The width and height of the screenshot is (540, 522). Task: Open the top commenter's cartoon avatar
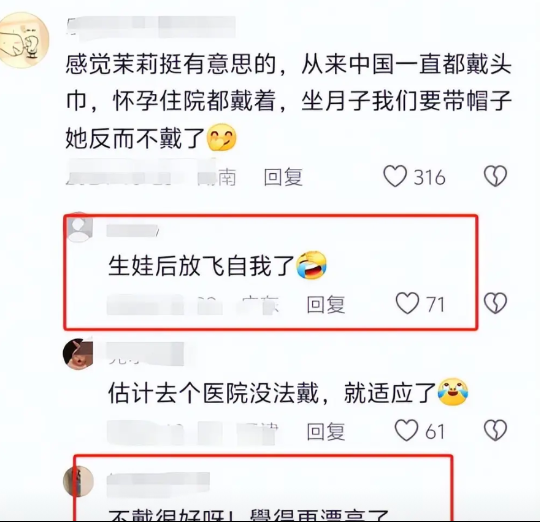[23, 40]
